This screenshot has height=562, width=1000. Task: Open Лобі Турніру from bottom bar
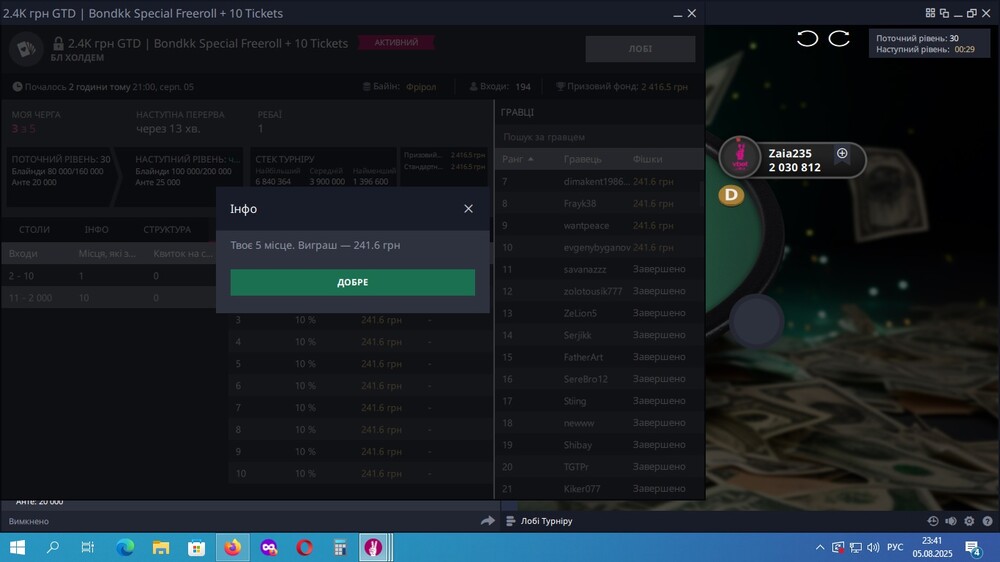[546, 521]
